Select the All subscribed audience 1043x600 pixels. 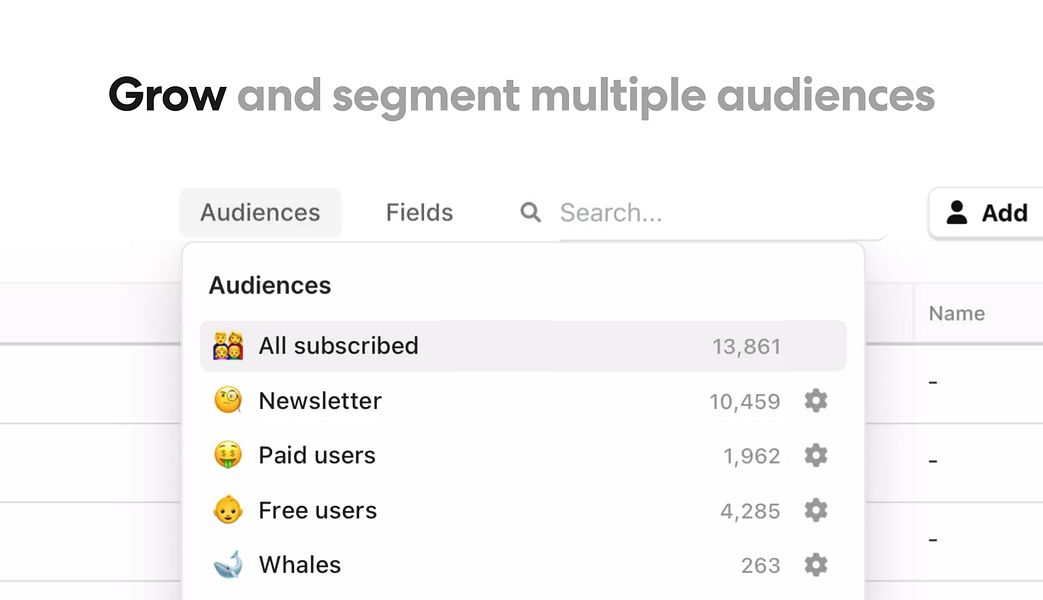[x=523, y=346]
